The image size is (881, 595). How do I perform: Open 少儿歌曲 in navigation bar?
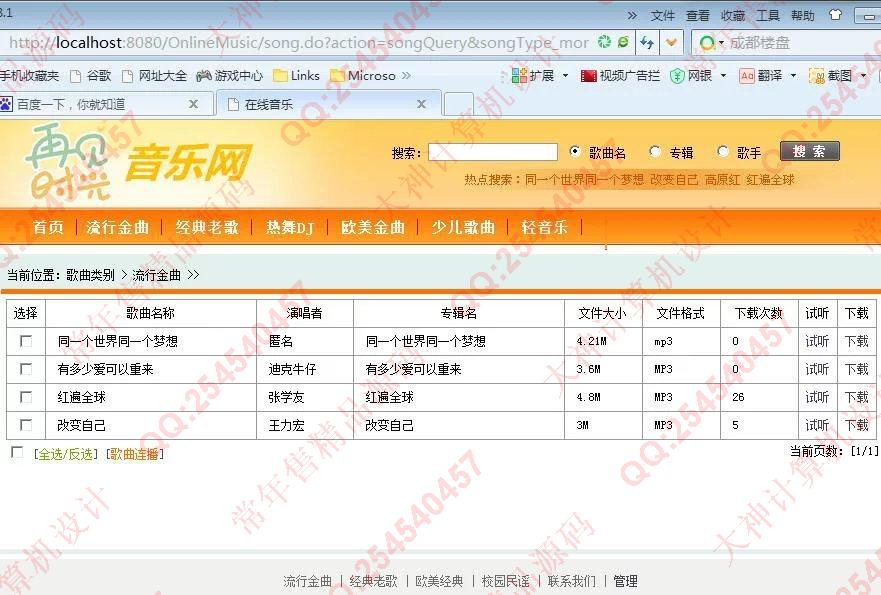[x=463, y=228]
